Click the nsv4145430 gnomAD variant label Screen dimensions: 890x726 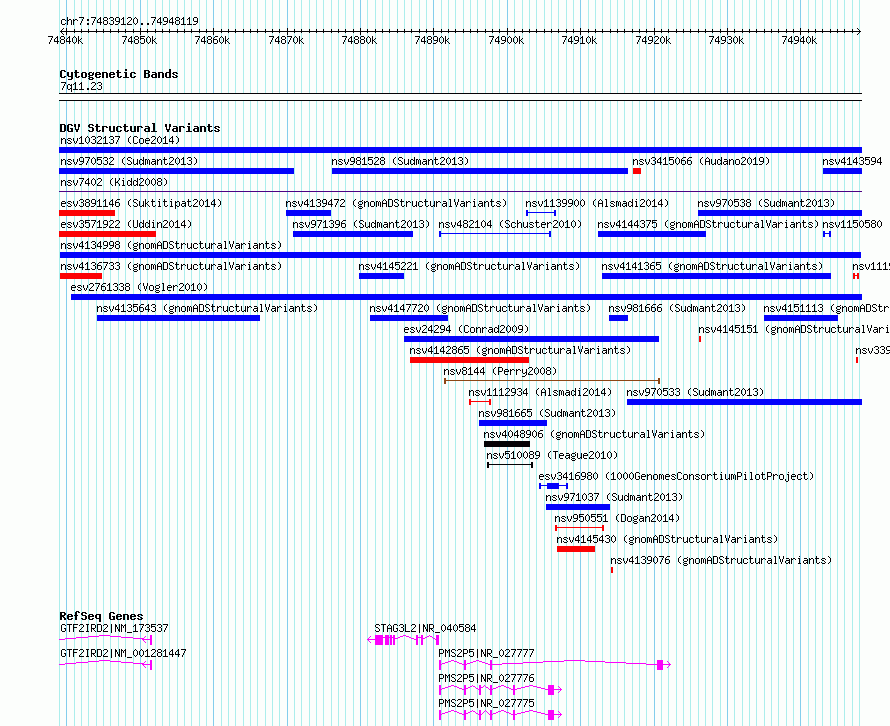(x=668, y=539)
